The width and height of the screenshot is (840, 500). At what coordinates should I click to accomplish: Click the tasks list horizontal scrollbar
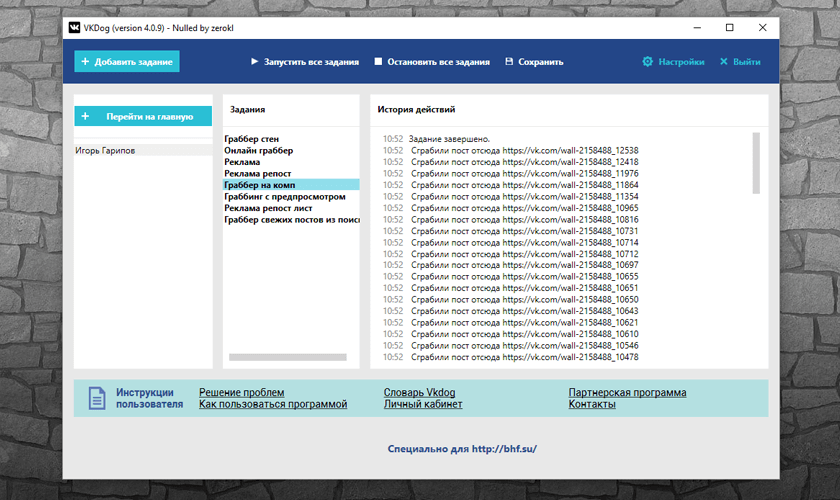[288, 357]
